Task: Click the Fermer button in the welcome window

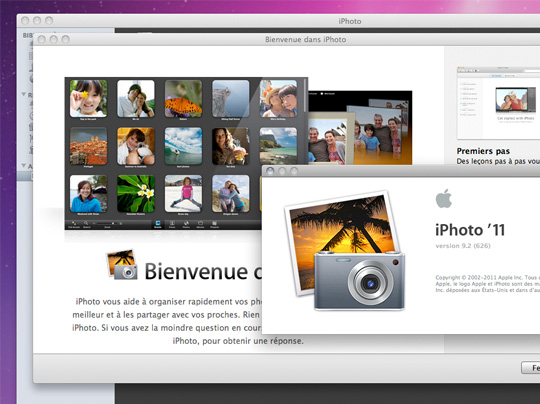Action: coord(531,367)
